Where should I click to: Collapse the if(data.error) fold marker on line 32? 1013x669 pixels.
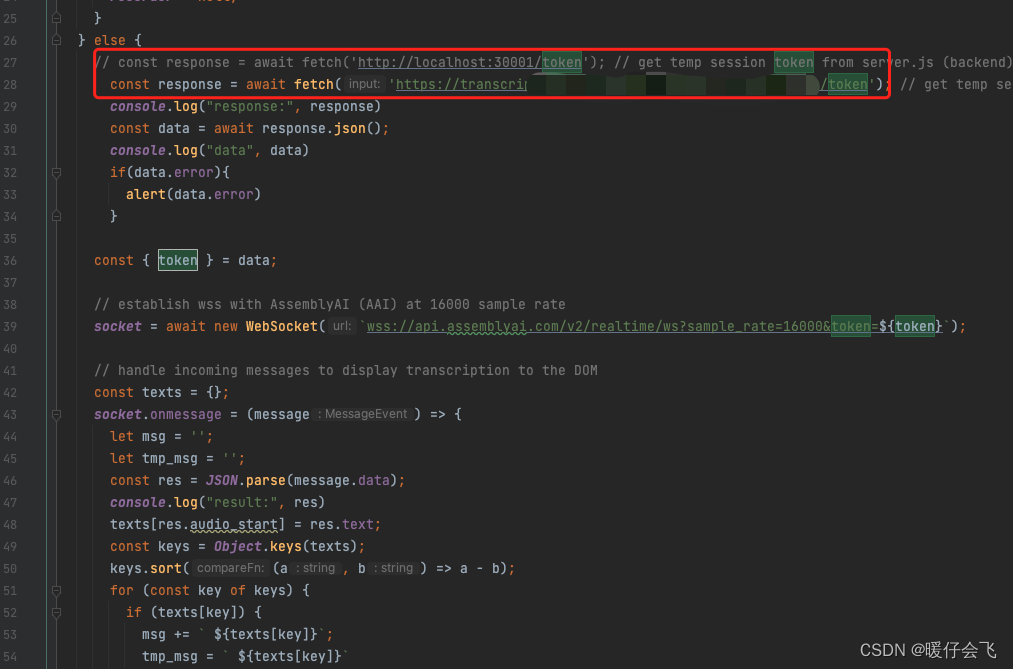pos(56,172)
